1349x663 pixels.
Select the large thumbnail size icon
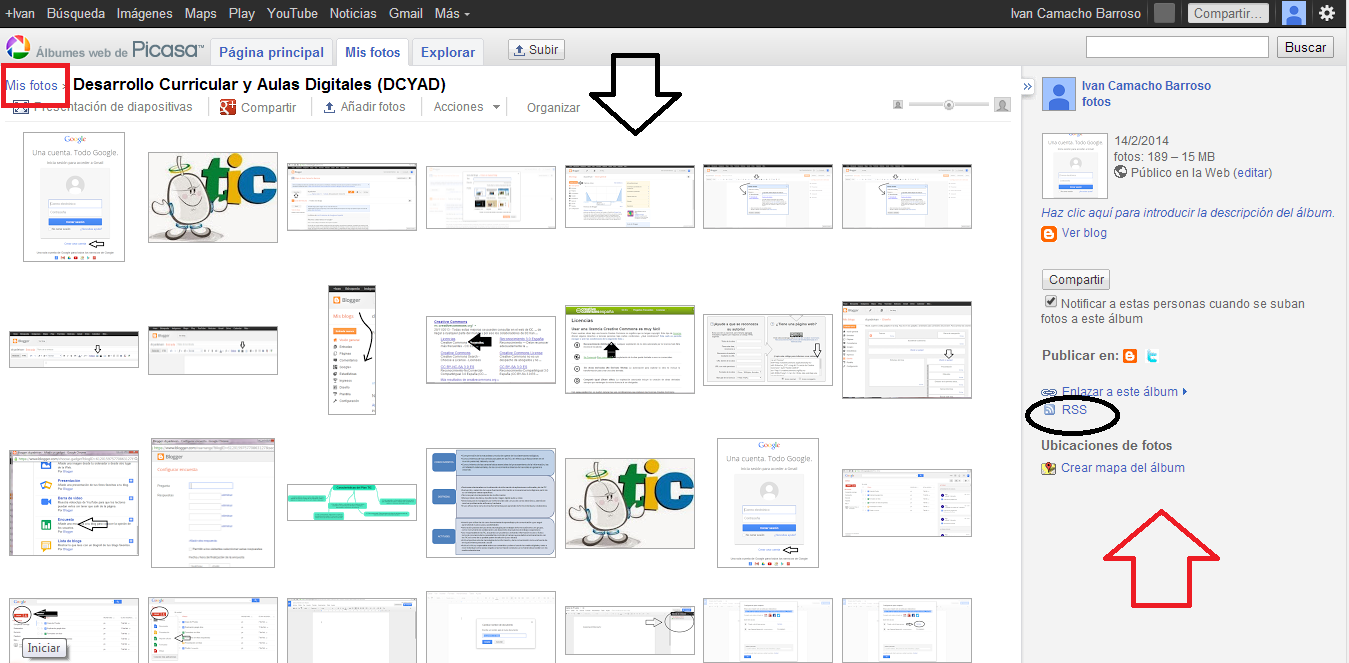click(1003, 104)
